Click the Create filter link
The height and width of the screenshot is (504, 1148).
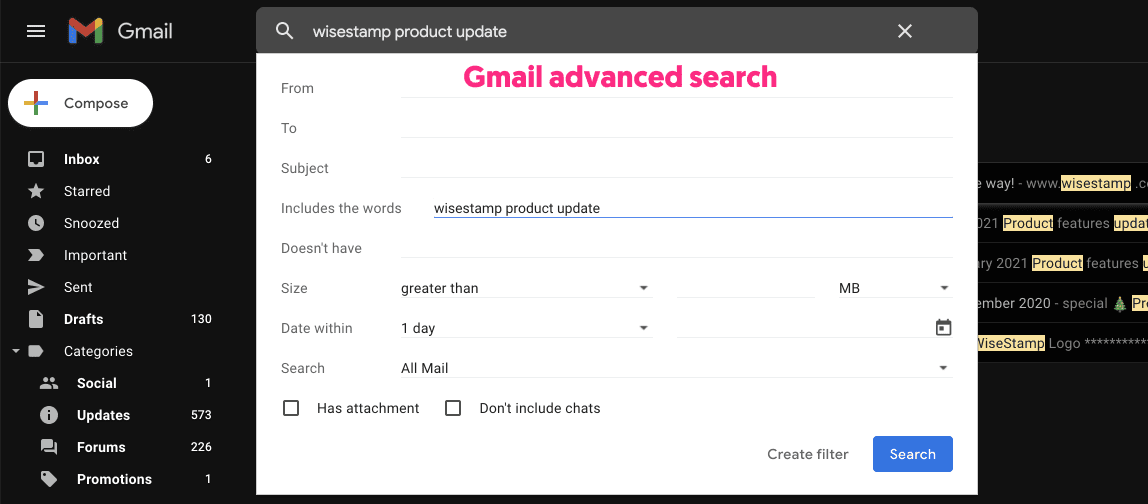(807, 454)
